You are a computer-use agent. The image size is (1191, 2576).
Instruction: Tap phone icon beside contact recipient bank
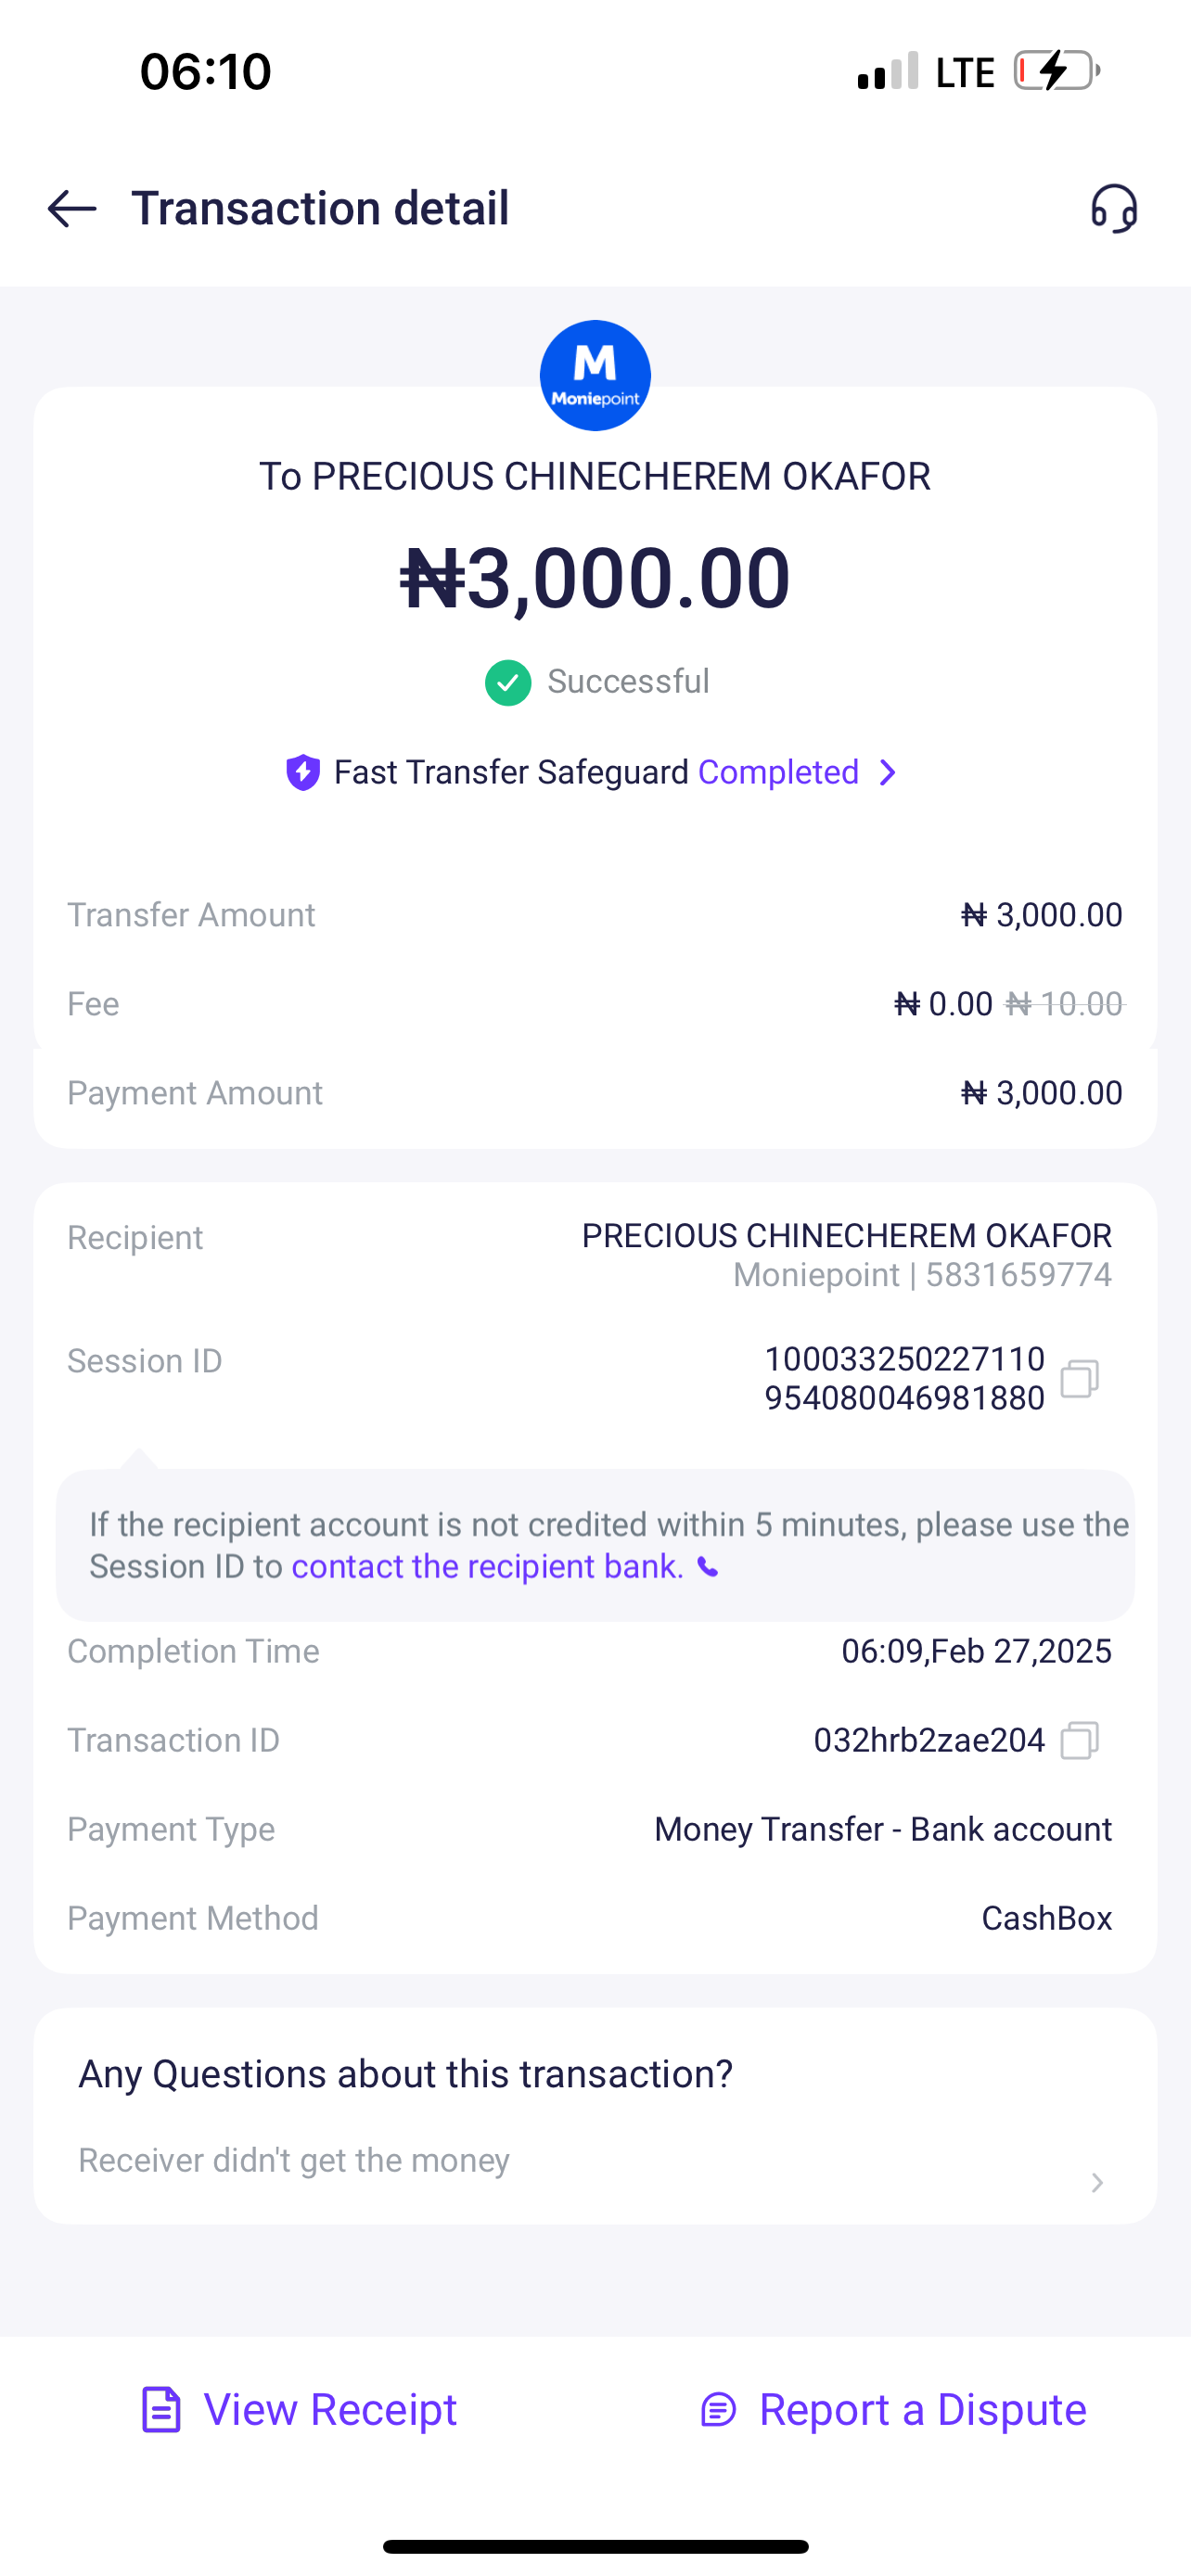pyautogui.click(x=708, y=1567)
